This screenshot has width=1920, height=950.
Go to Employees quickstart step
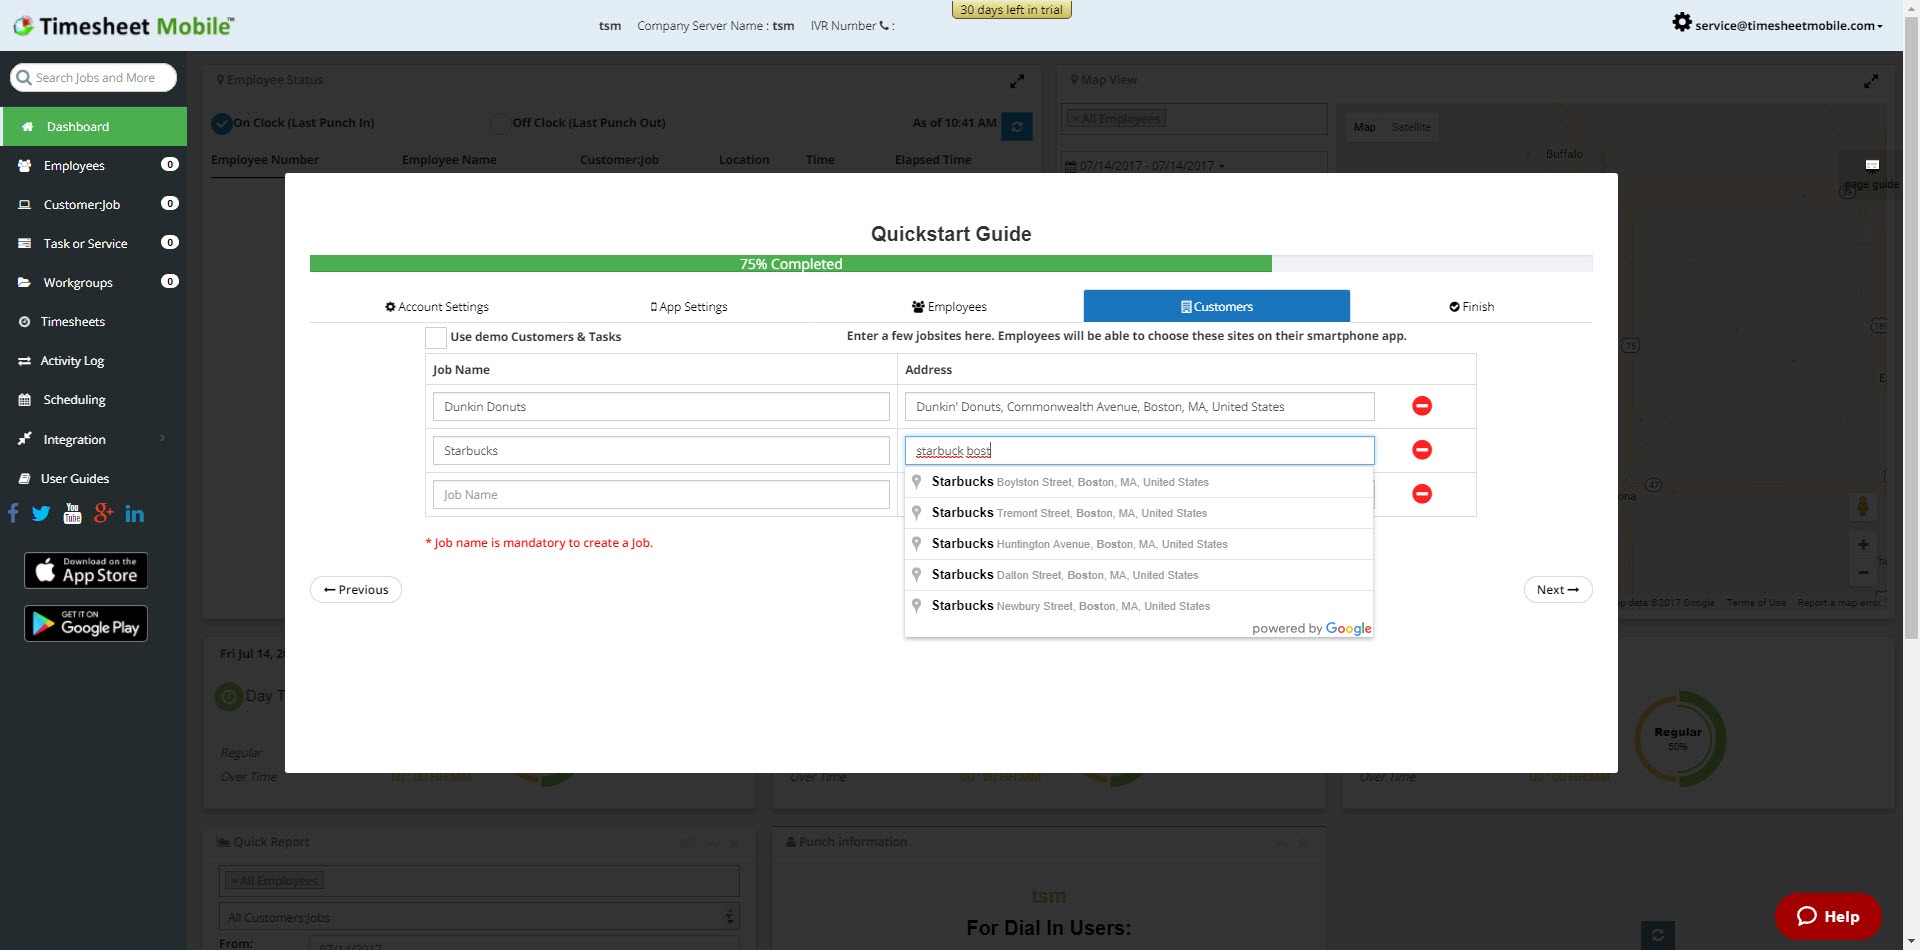949,307
